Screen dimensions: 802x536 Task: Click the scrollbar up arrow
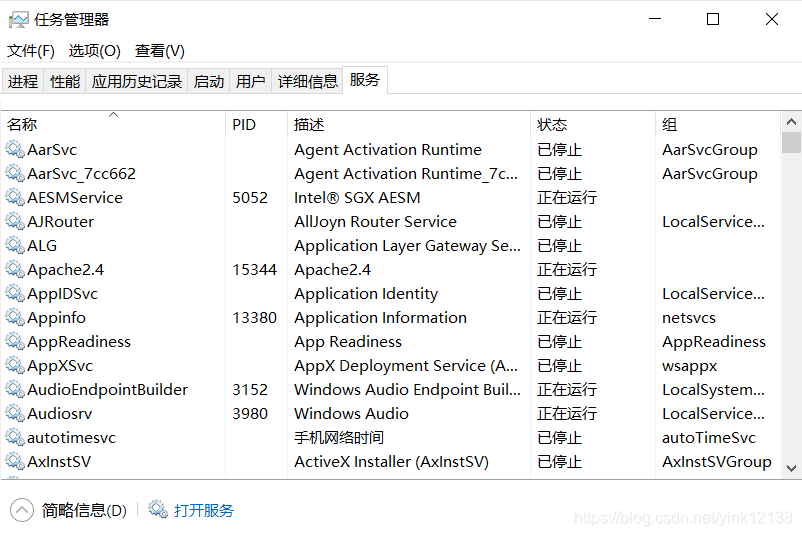(791, 122)
